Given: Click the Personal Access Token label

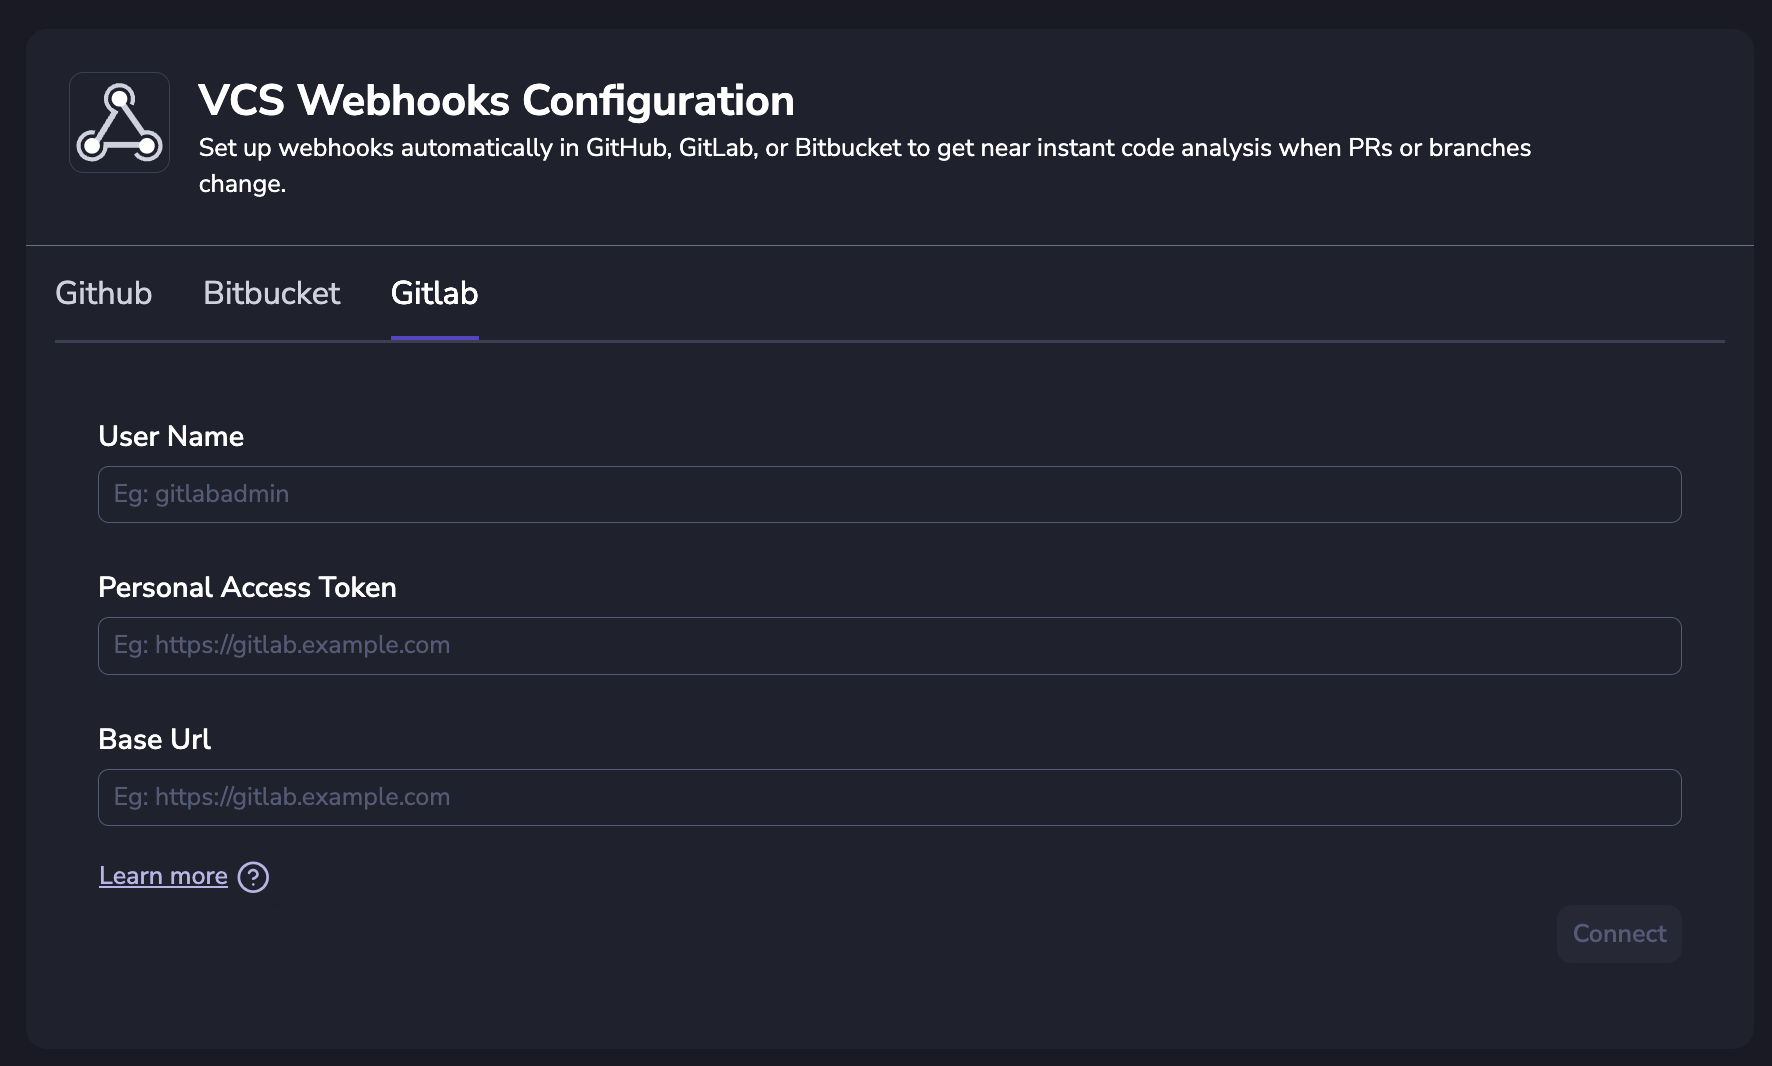Looking at the screenshot, I should (x=247, y=587).
